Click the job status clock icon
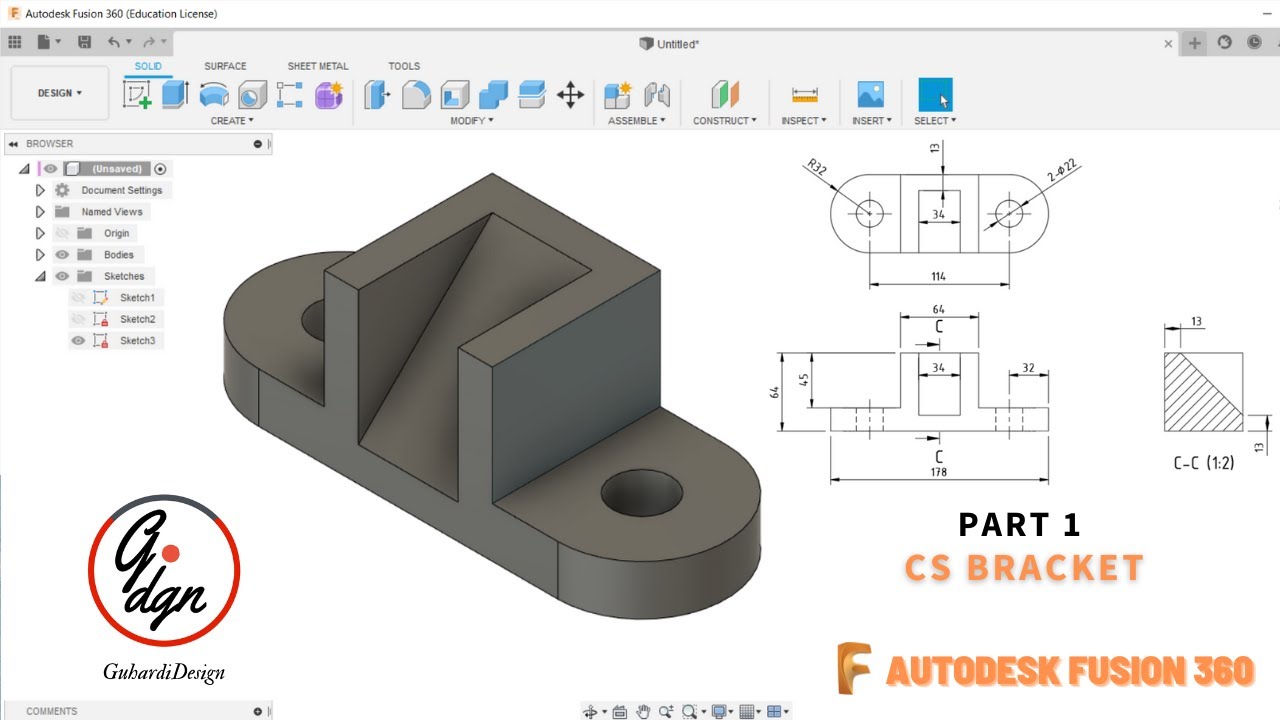Viewport: 1280px width, 720px height. 1254,42
